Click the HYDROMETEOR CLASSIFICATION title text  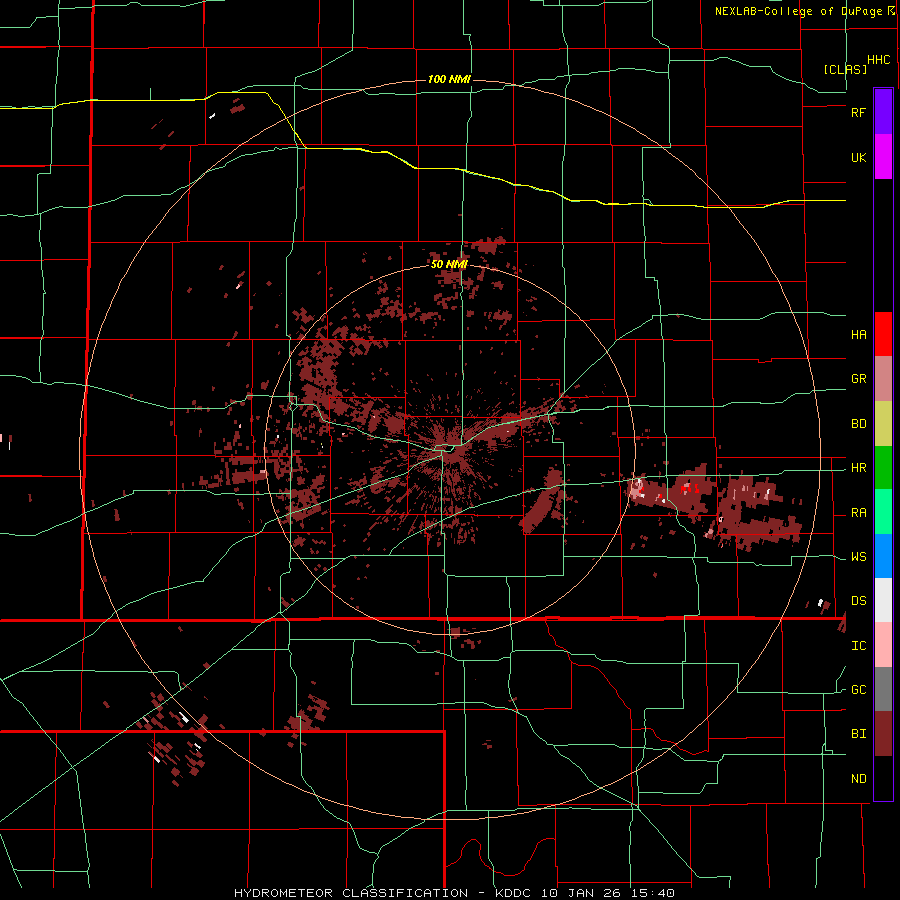click(x=351, y=893)
